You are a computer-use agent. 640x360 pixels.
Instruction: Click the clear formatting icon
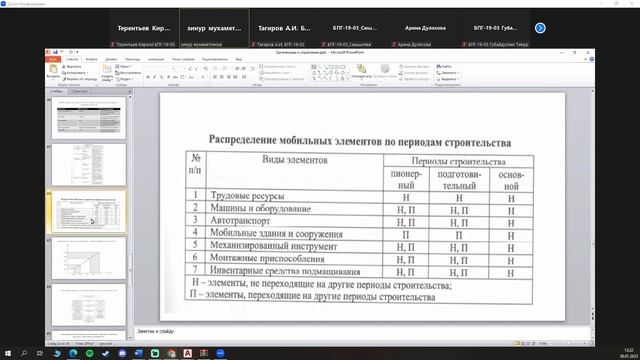point(205,68)
